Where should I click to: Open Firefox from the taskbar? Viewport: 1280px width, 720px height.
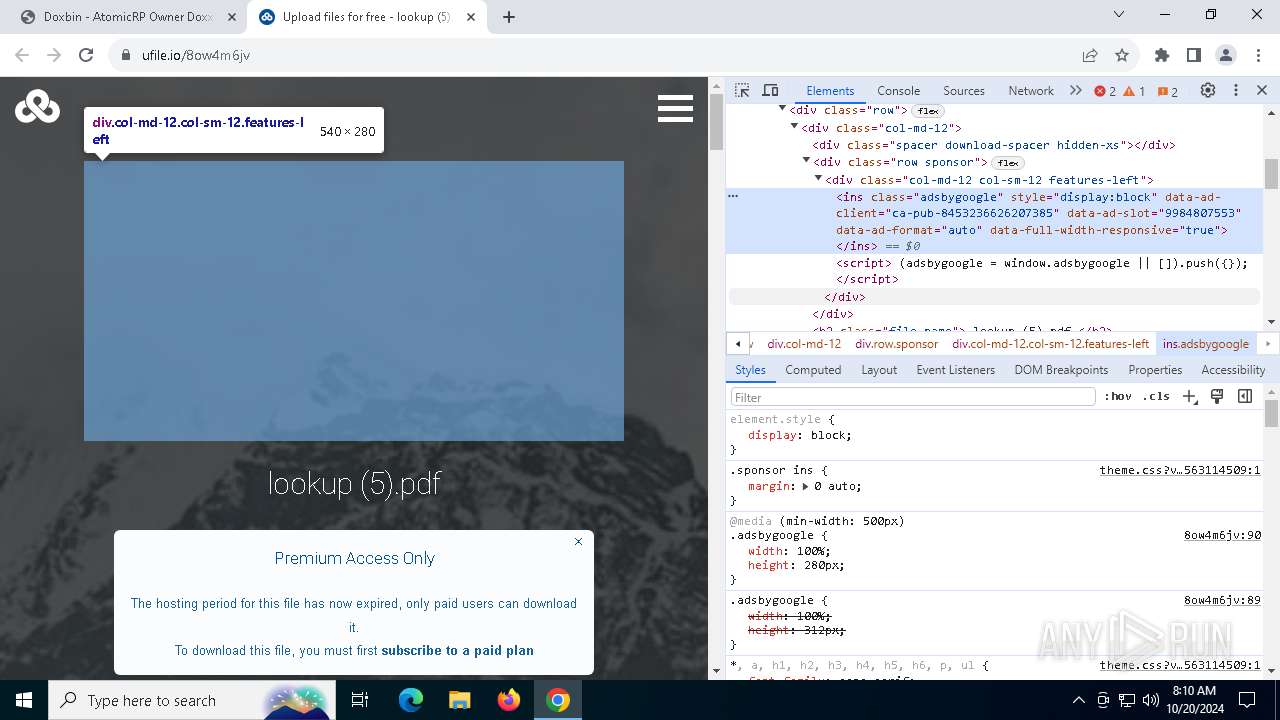508,700
